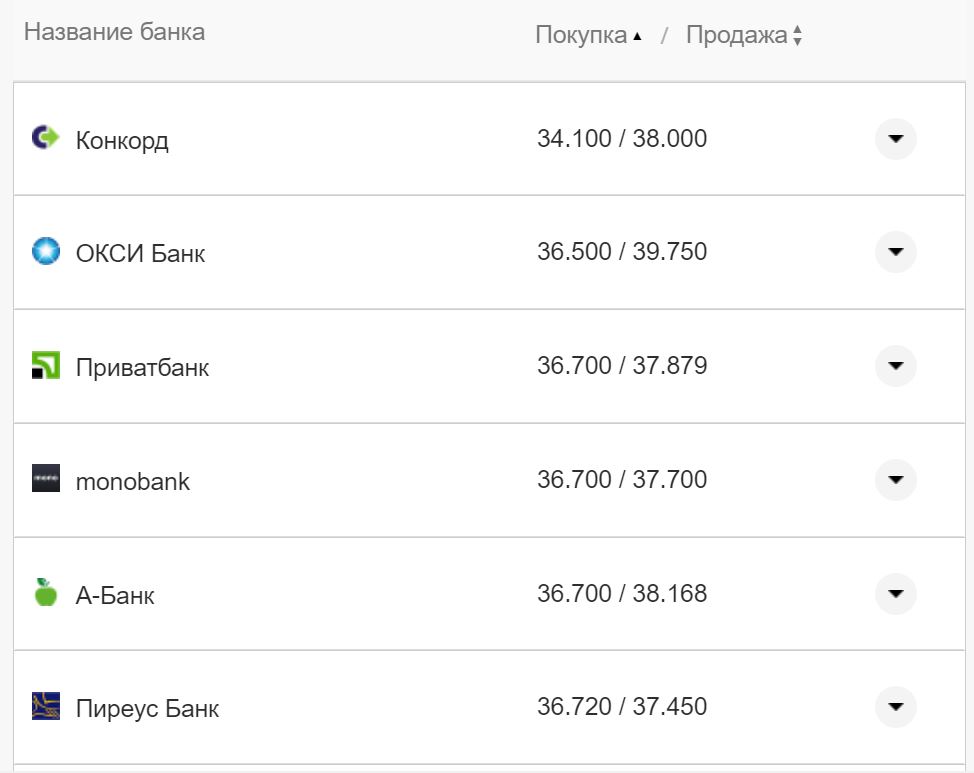974x773 pixels.
Task: Open the Приватбанк dropdown arrow
Action: click(895, 366)
